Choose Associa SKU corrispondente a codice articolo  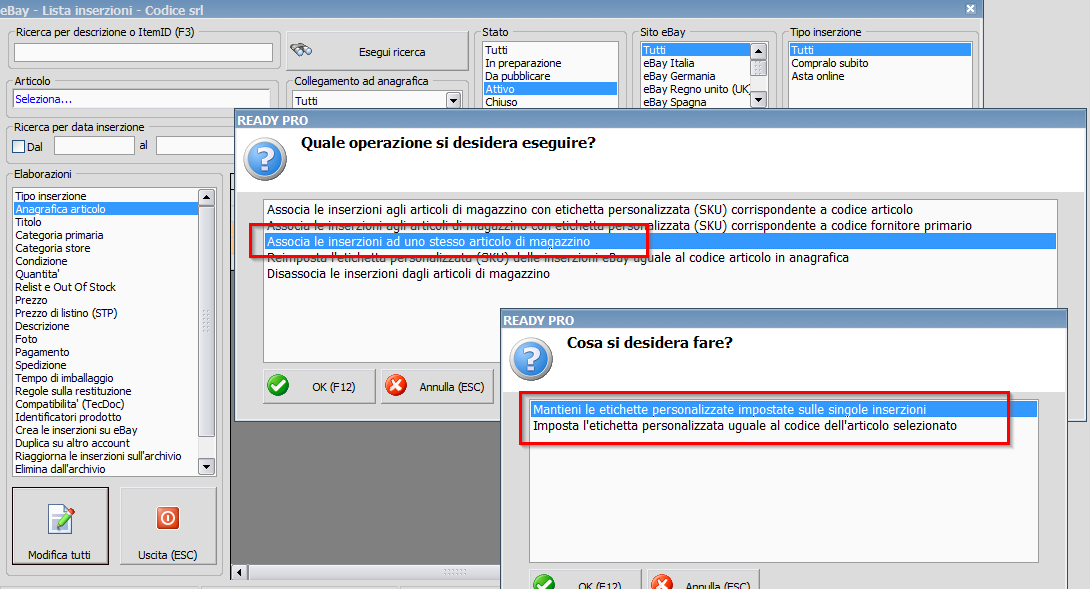point(660,209)
